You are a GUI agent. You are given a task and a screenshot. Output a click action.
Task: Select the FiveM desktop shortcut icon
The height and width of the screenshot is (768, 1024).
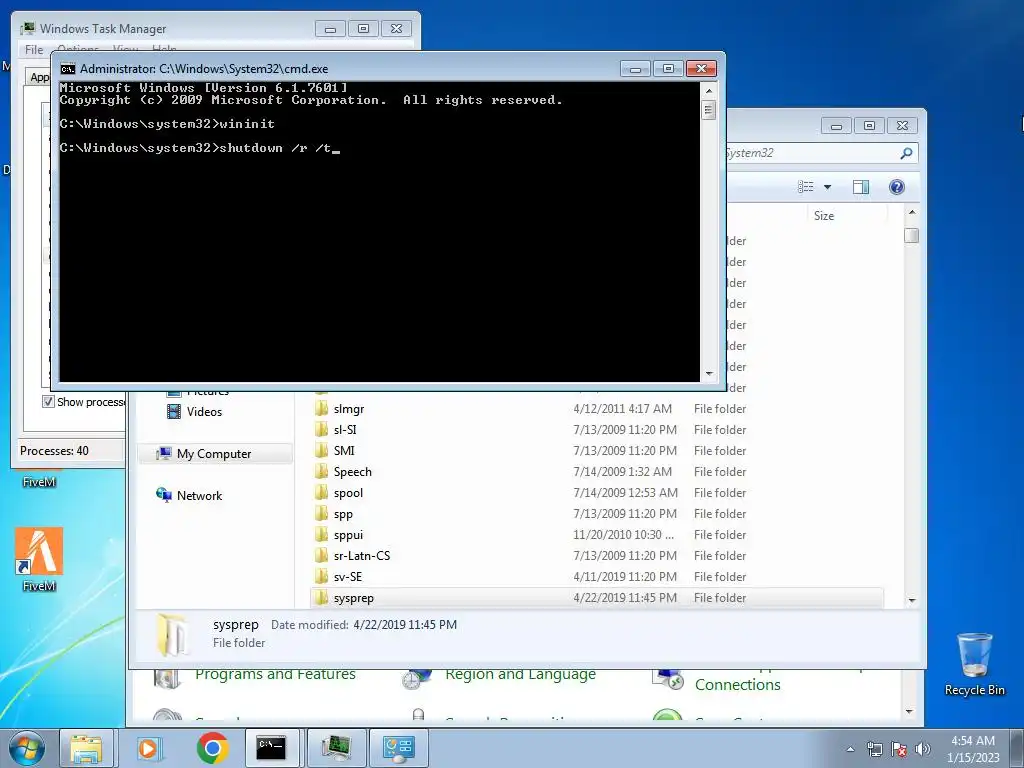[x=39, y=560]
